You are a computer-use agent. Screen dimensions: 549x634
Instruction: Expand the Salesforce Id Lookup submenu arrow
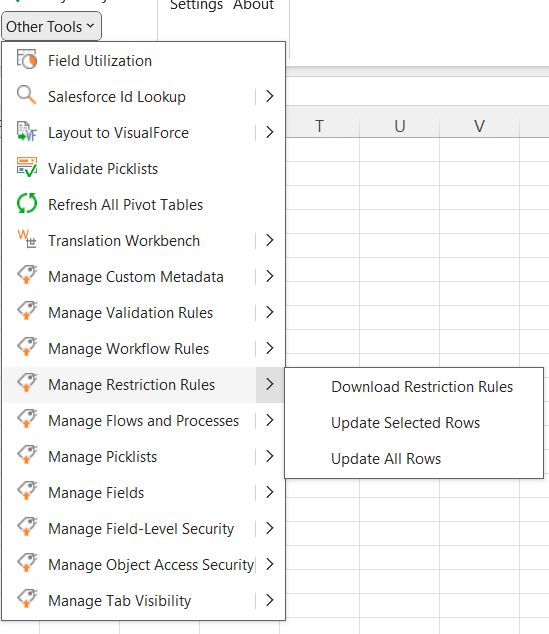coord(270,96)
